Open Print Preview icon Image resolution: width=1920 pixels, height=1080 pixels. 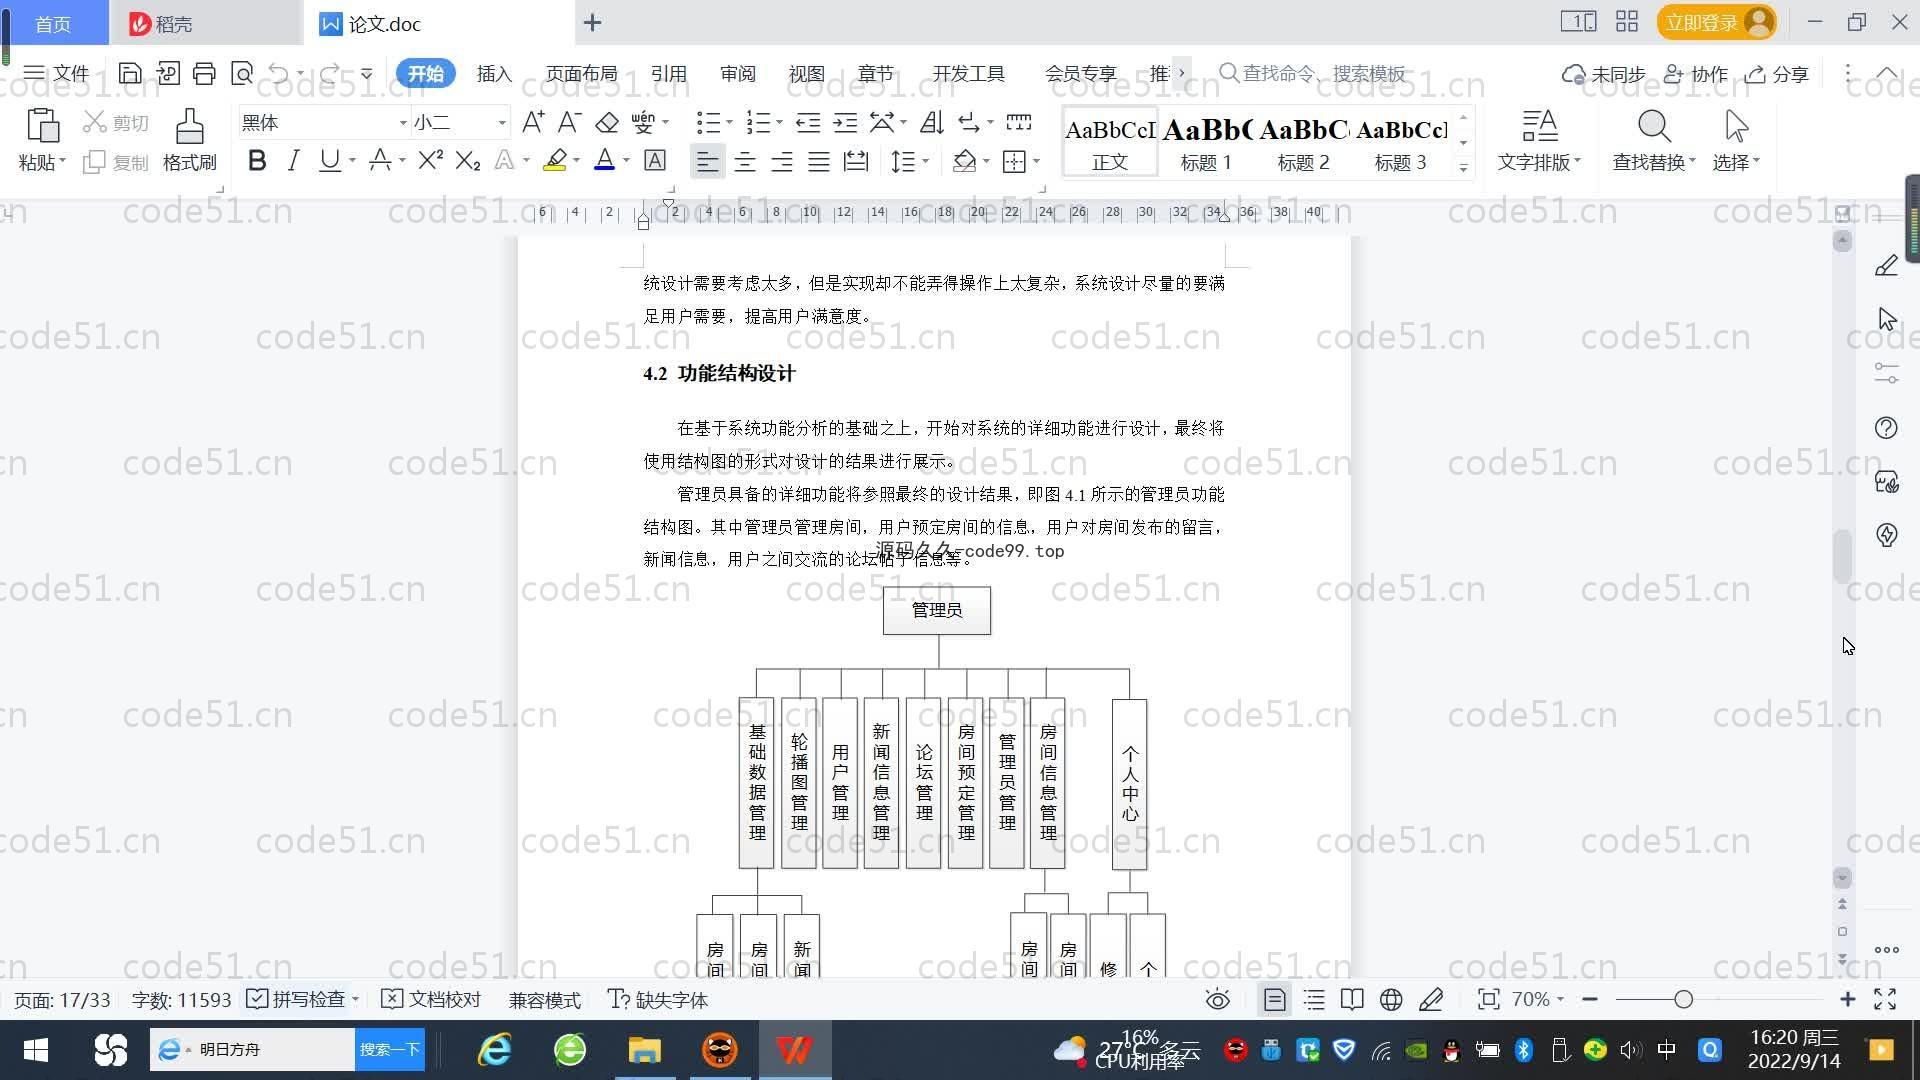(x=241, y=73)
